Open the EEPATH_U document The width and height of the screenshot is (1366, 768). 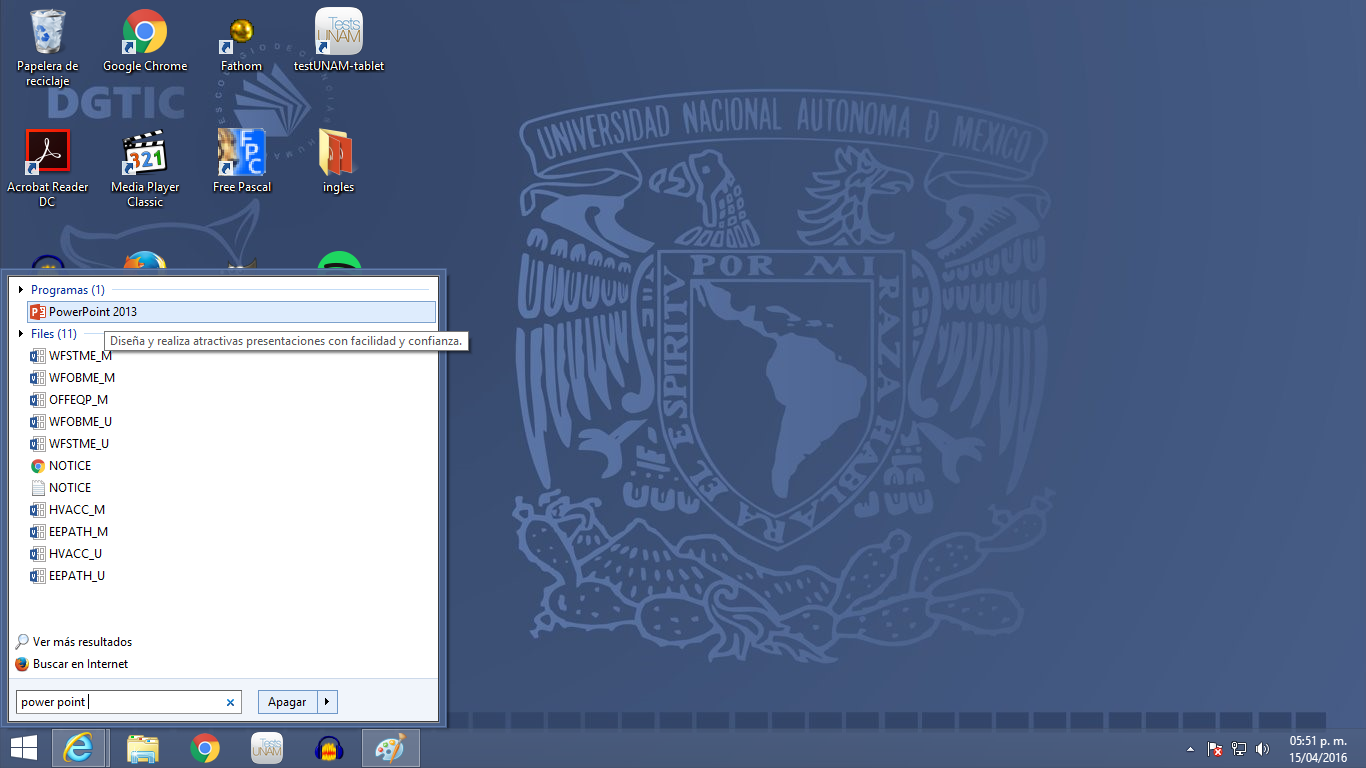tap(68, 576)
